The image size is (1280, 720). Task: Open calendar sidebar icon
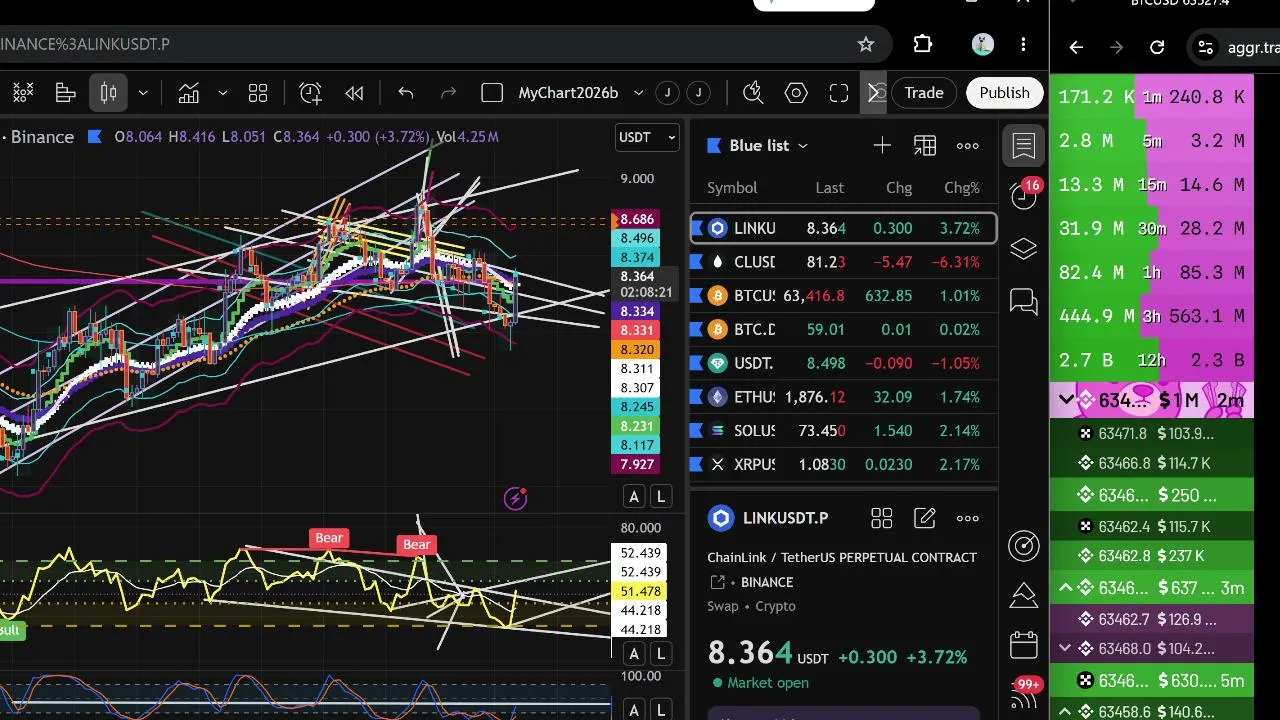point(1024,645)
